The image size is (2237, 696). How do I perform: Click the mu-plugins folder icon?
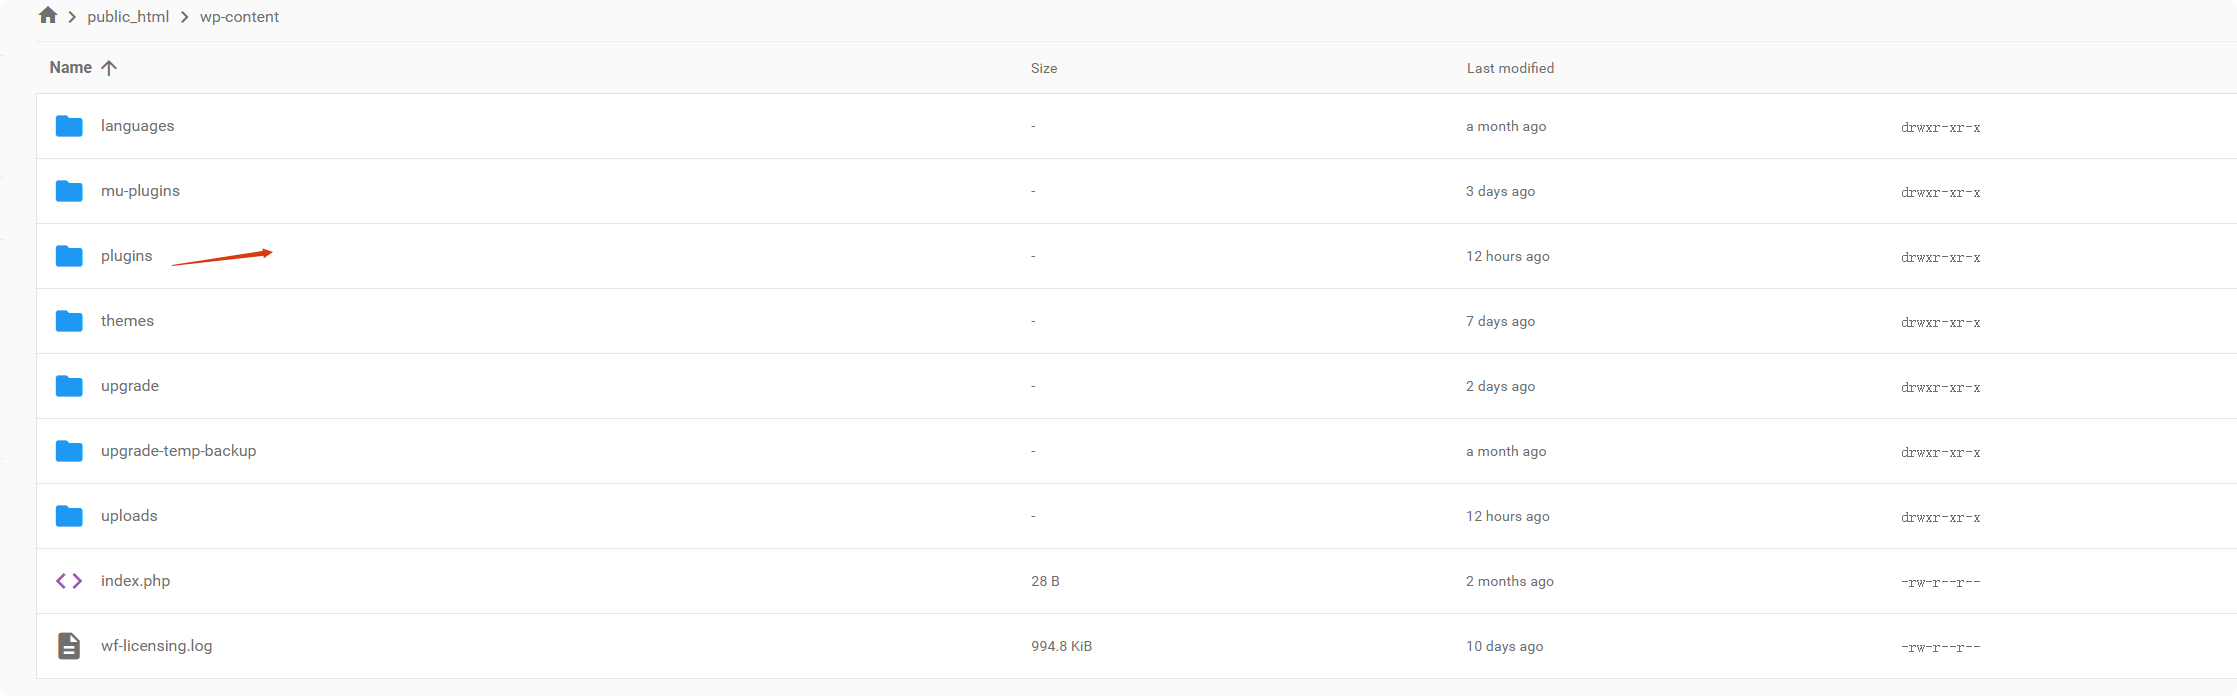pos(69,191)
